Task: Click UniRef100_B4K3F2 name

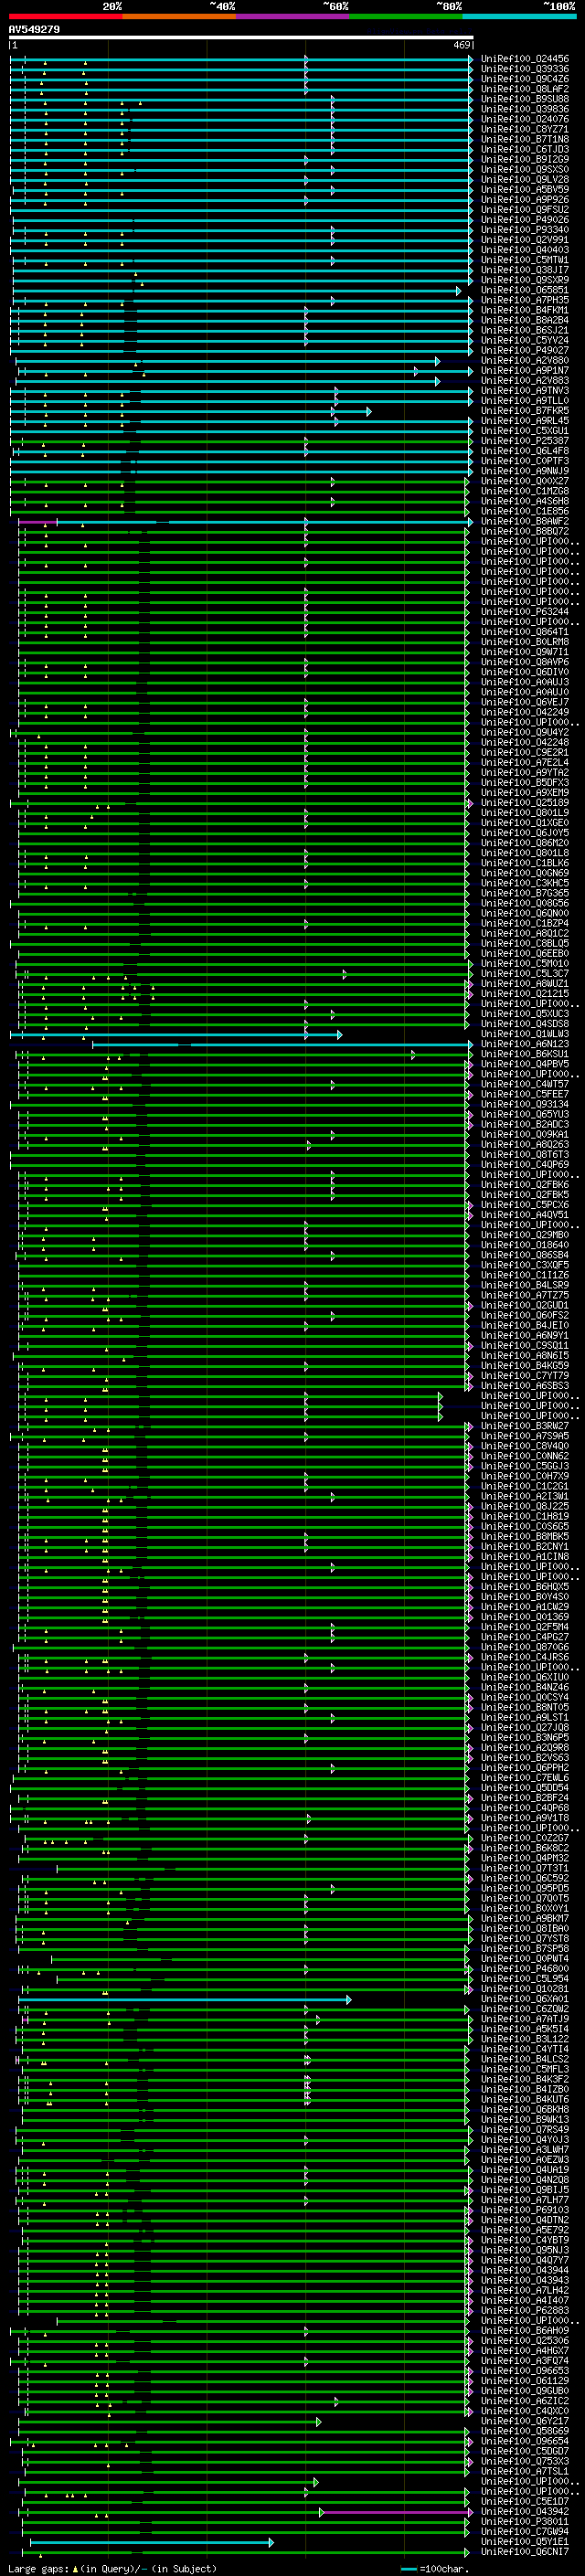Action: tap(525, 2079)
